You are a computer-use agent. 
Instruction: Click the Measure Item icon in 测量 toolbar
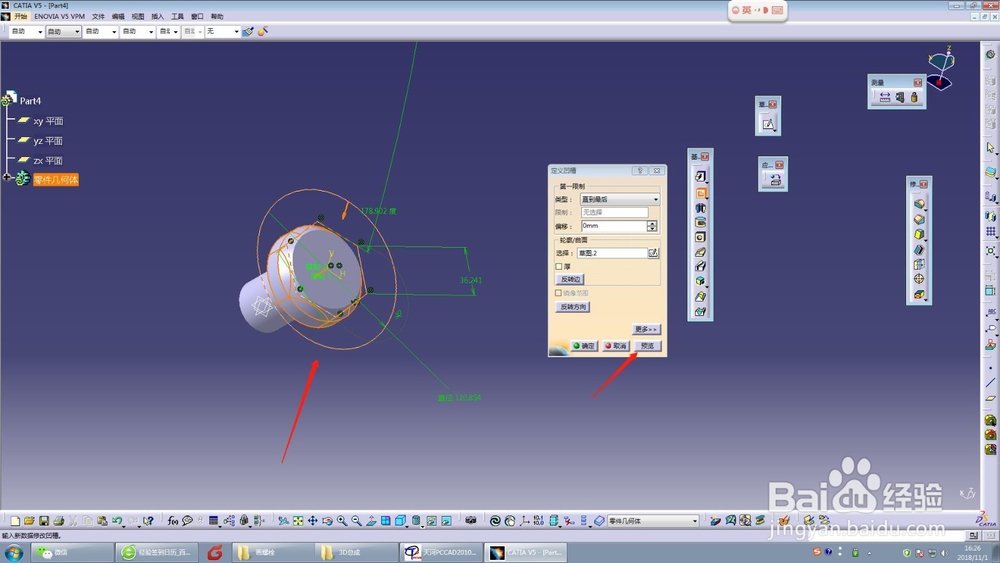(900, 98)
